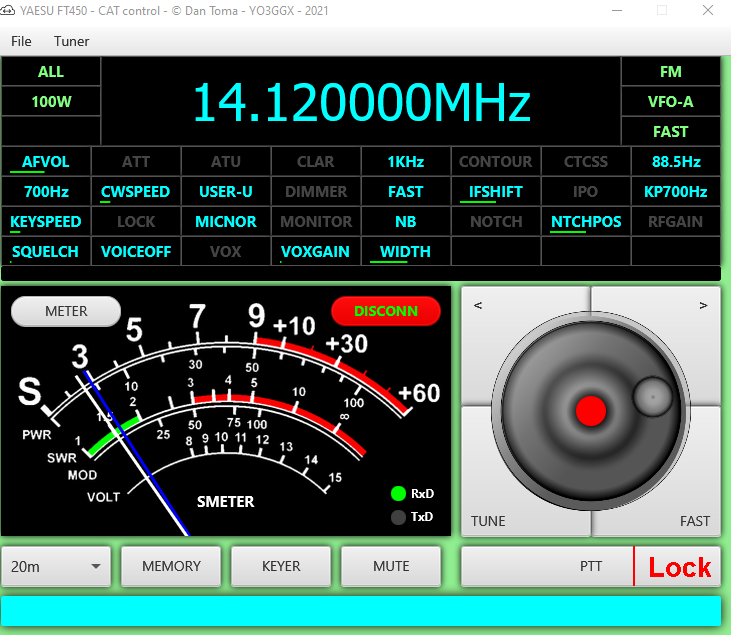Image resolution: width=731 pixels, height=635 pixels.
Task: Select the 700Hz pitch cell
Action: [x=46, y=192]
